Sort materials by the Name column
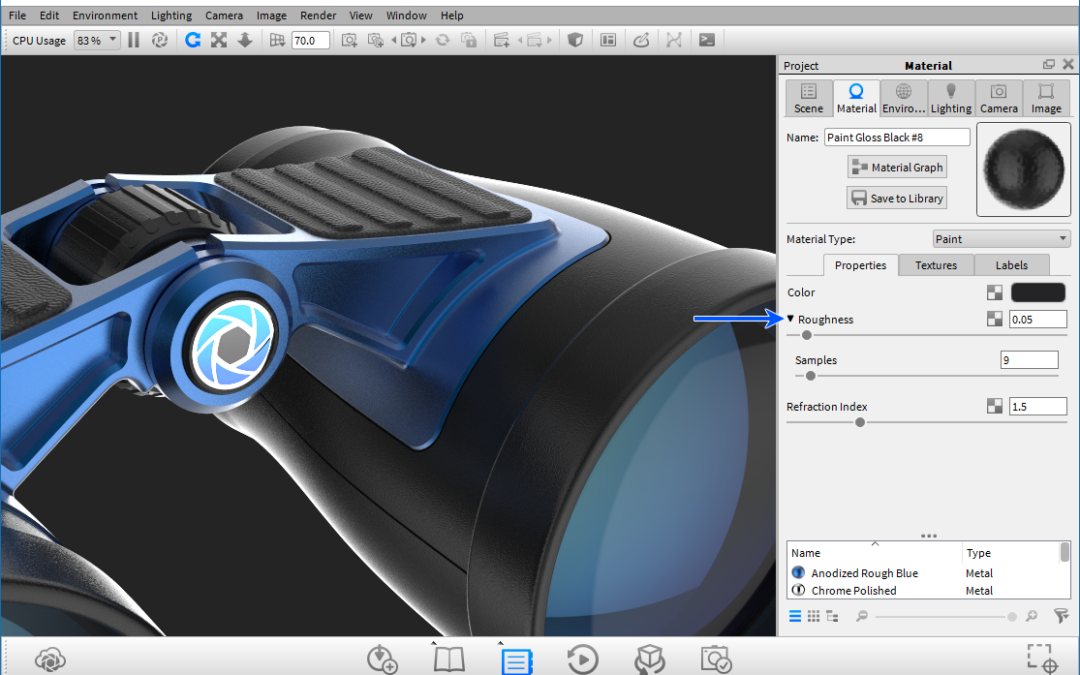 875,552
